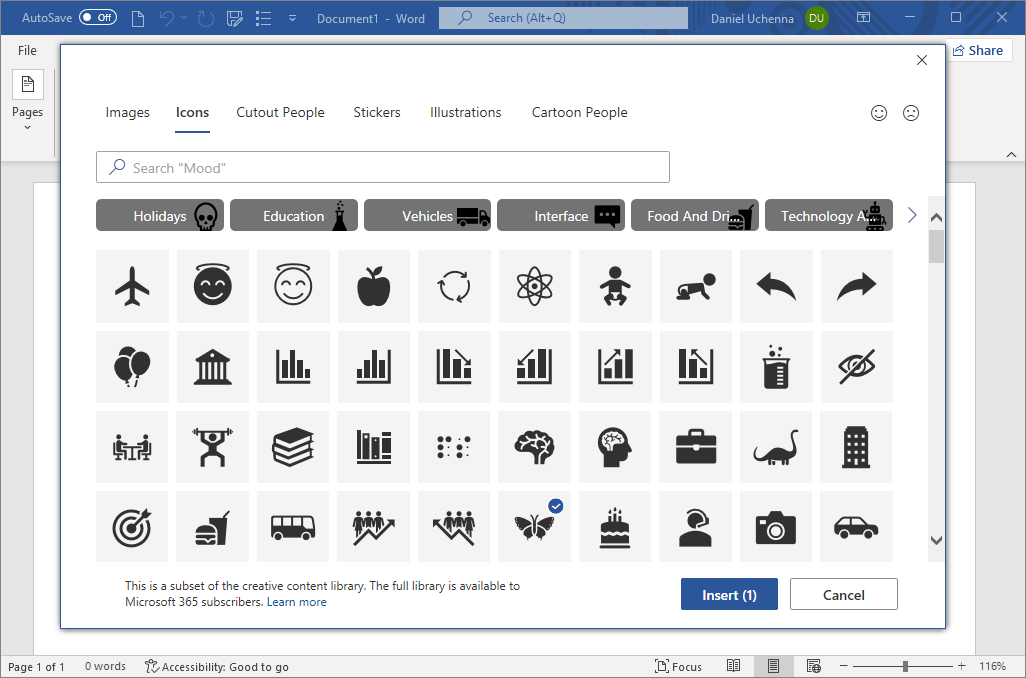Screen dimensions: 1026x678
Task: Click the Insert (1) button
Action: pos(729,593)
